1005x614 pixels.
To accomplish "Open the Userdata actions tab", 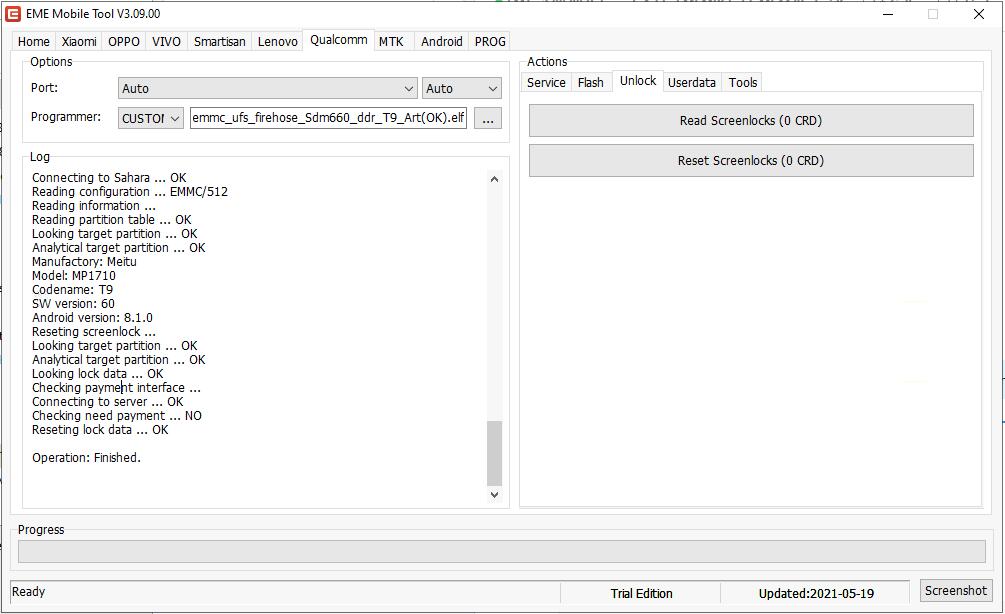I will tap(692, 83).
